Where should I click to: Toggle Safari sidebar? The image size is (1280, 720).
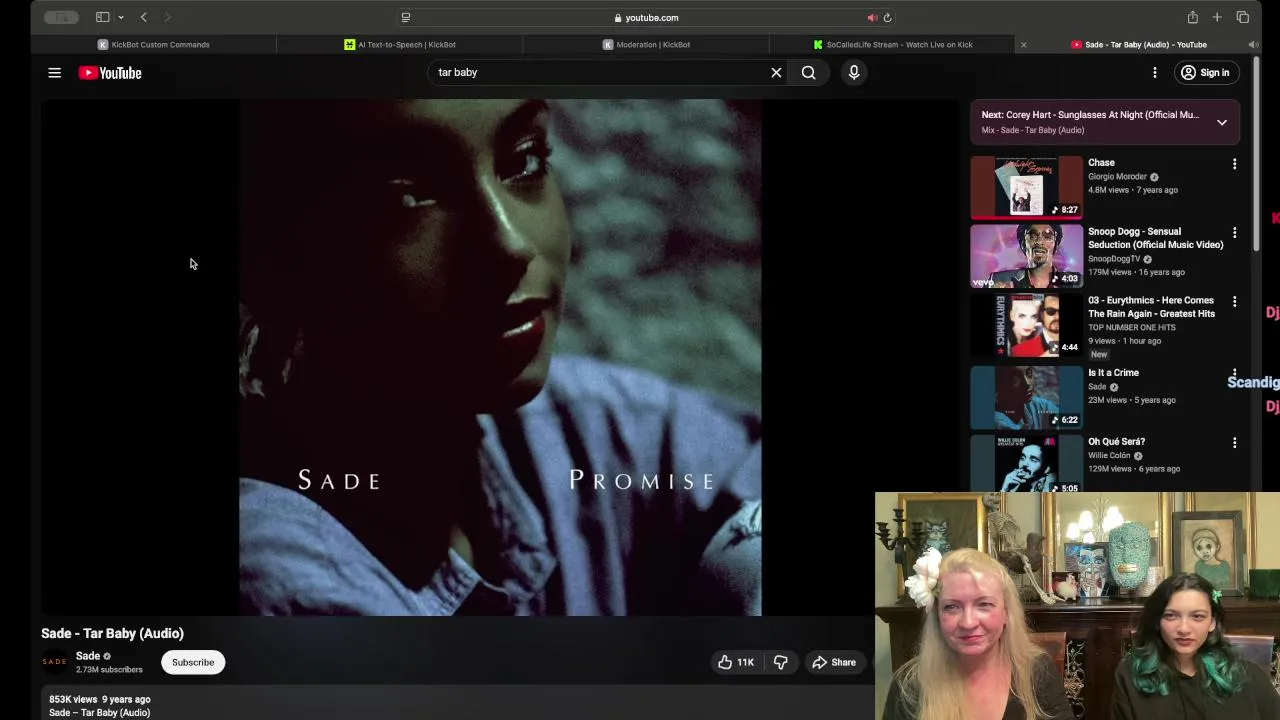102,17
